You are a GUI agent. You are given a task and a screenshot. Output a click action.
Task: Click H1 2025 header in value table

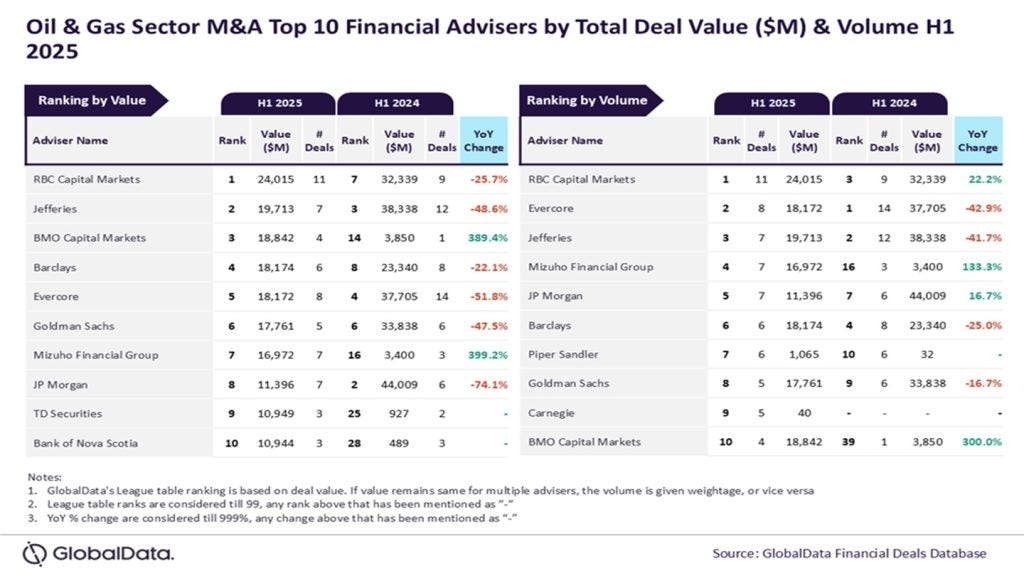[x=276, y=104]
